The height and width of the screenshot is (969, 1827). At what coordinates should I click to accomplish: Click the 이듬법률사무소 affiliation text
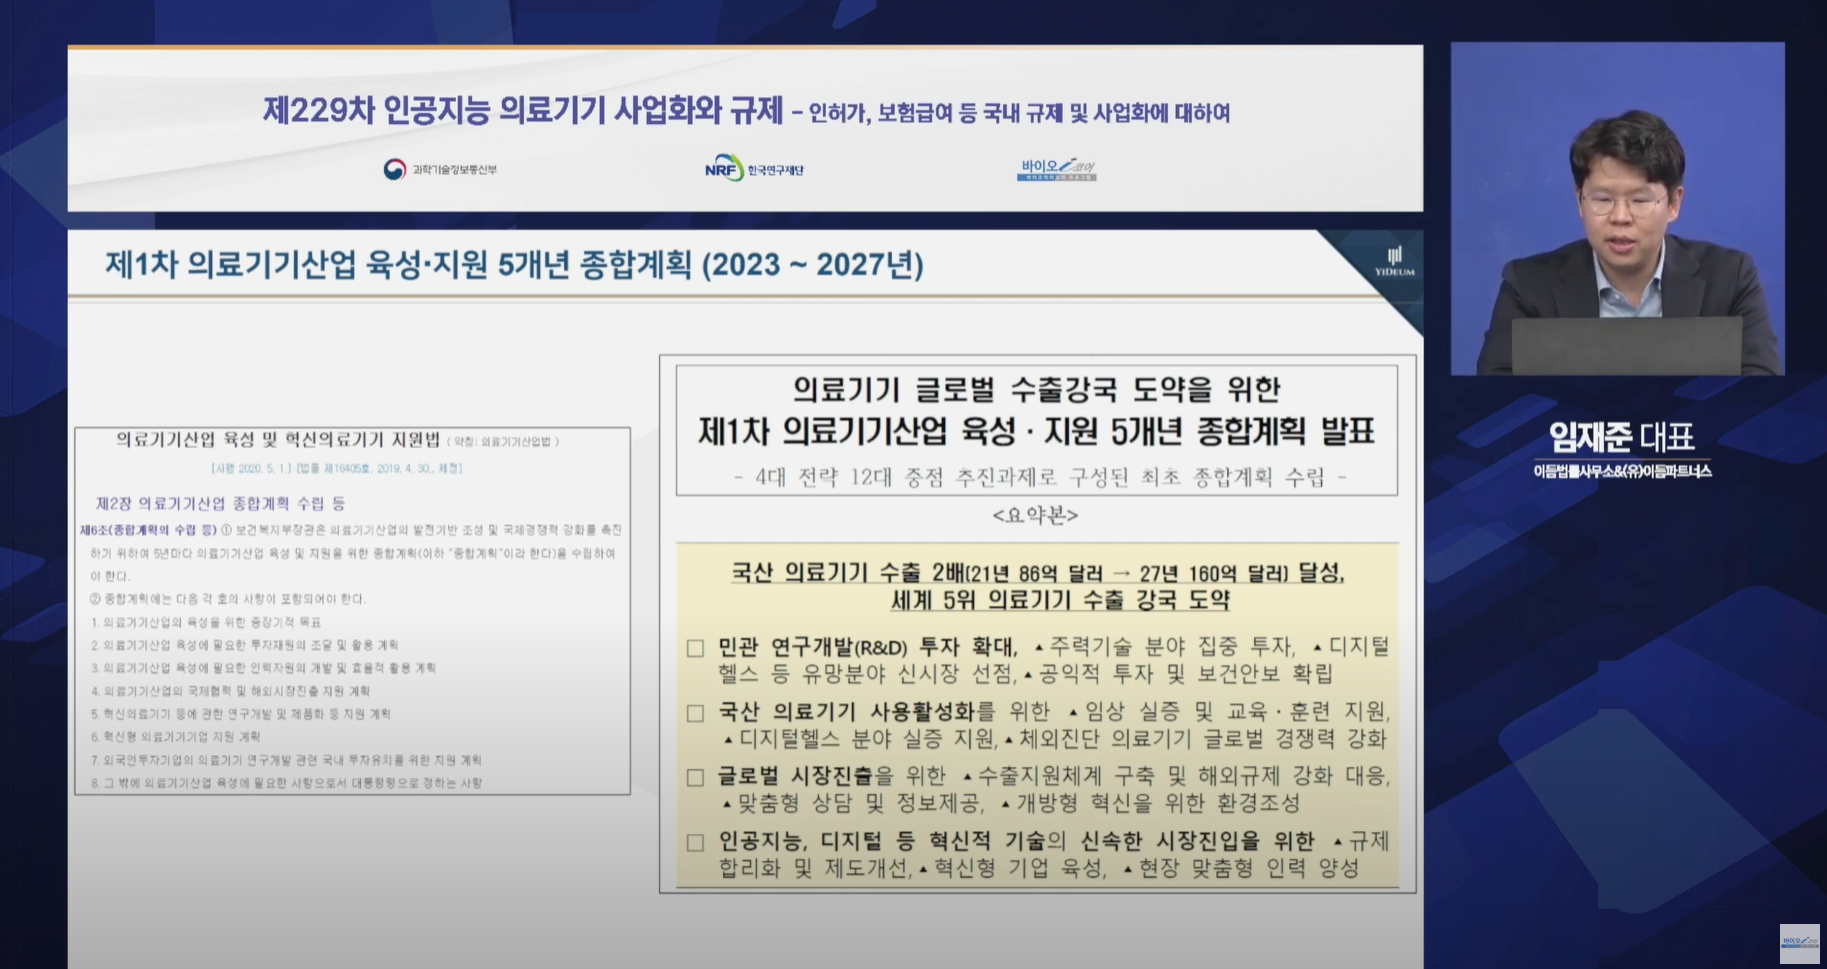(x=1622, y=471)
